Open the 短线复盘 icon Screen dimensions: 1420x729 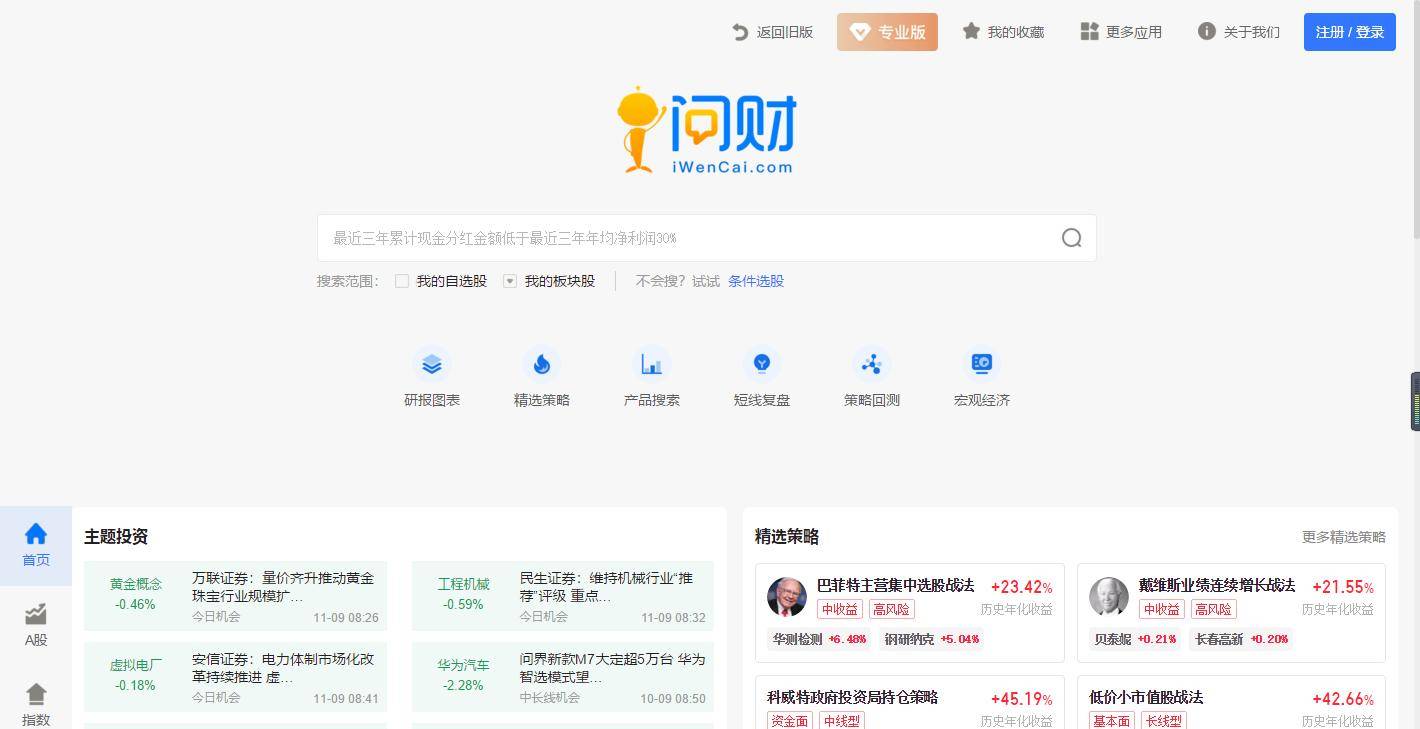762,364
